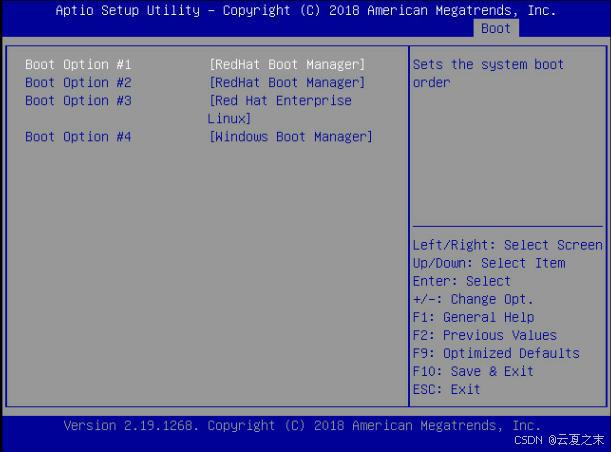The height and width of the screenshot is (452, 611).
Task: Click the Up/Down: Select Item hint
Action: pyautogui.click(x=488, y=263)
